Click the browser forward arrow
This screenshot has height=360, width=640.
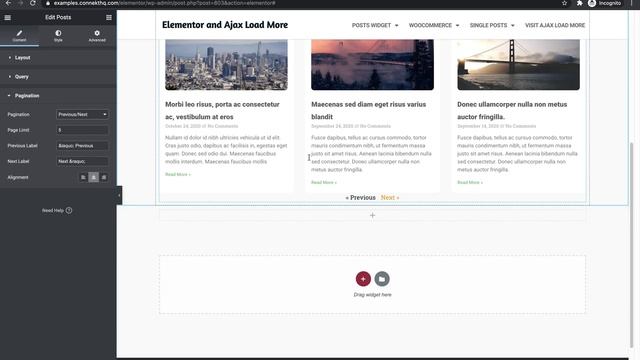(20, 3)
